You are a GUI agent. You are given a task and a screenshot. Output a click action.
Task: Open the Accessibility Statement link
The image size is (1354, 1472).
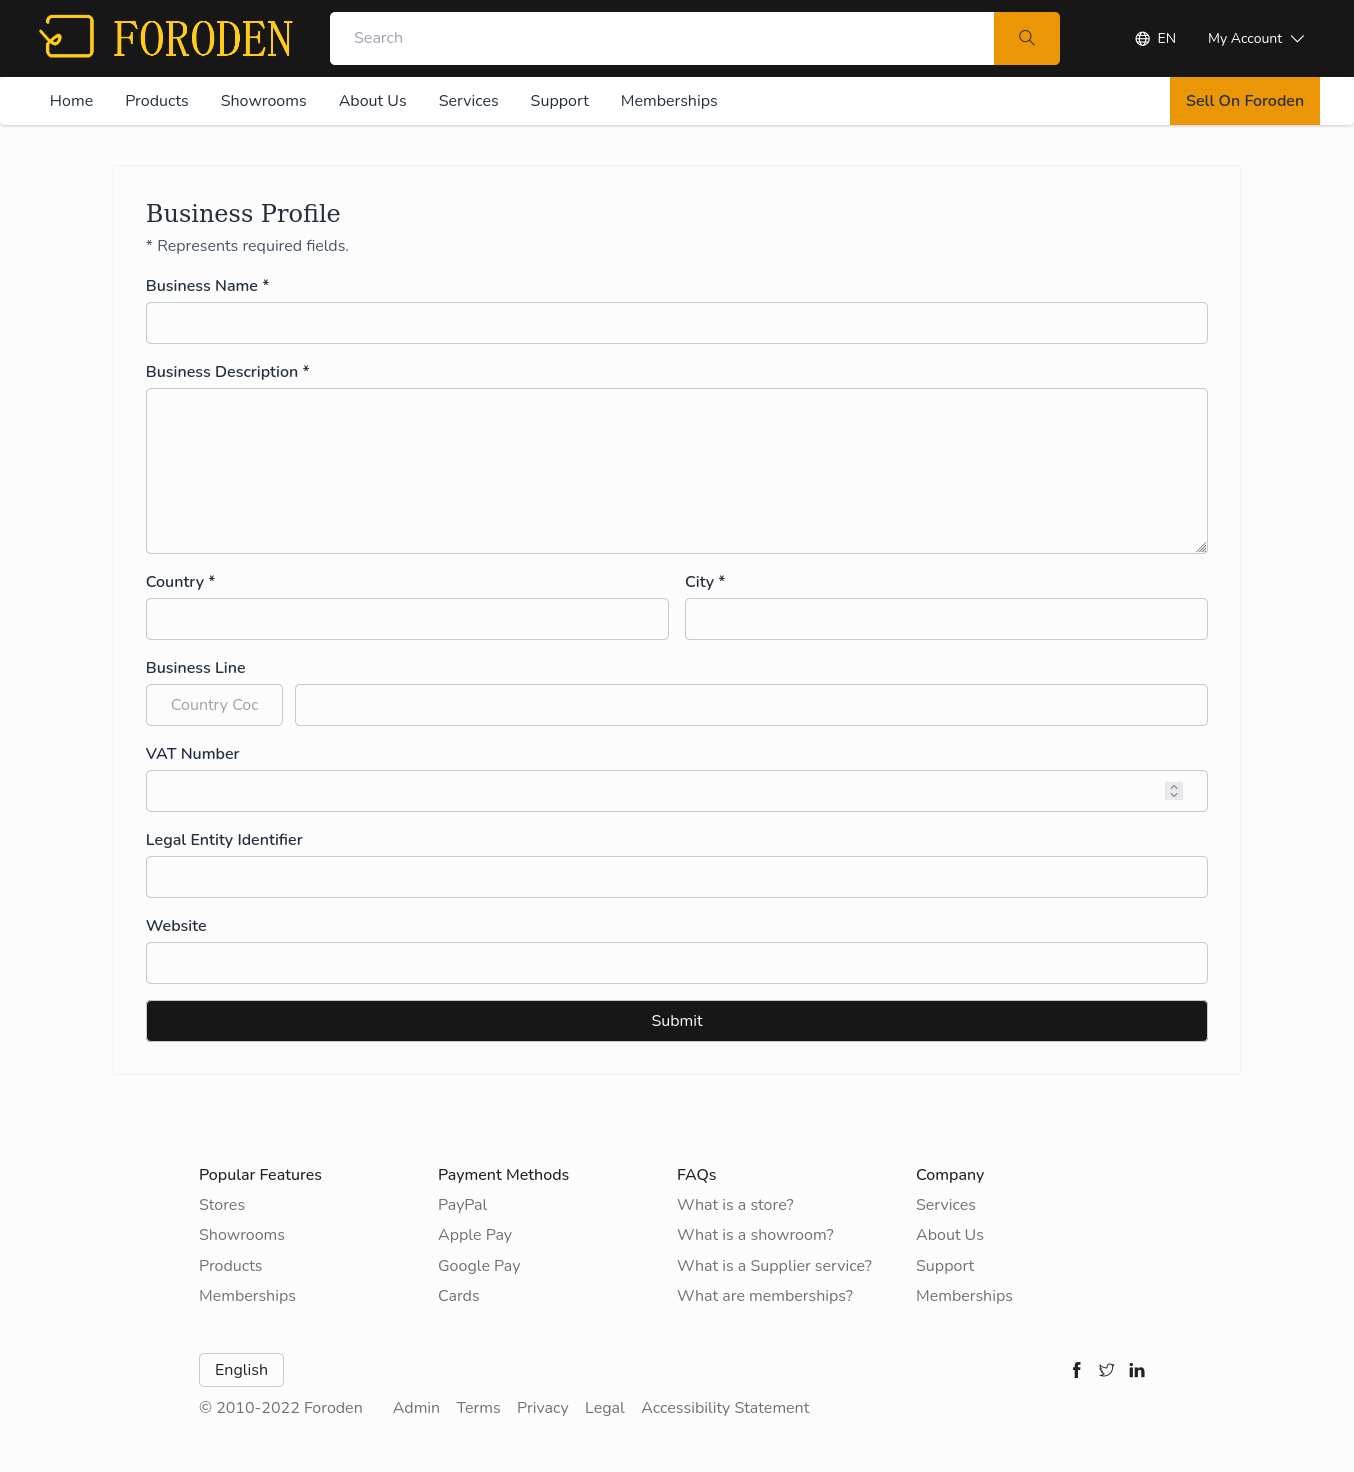pos(725,1408)
